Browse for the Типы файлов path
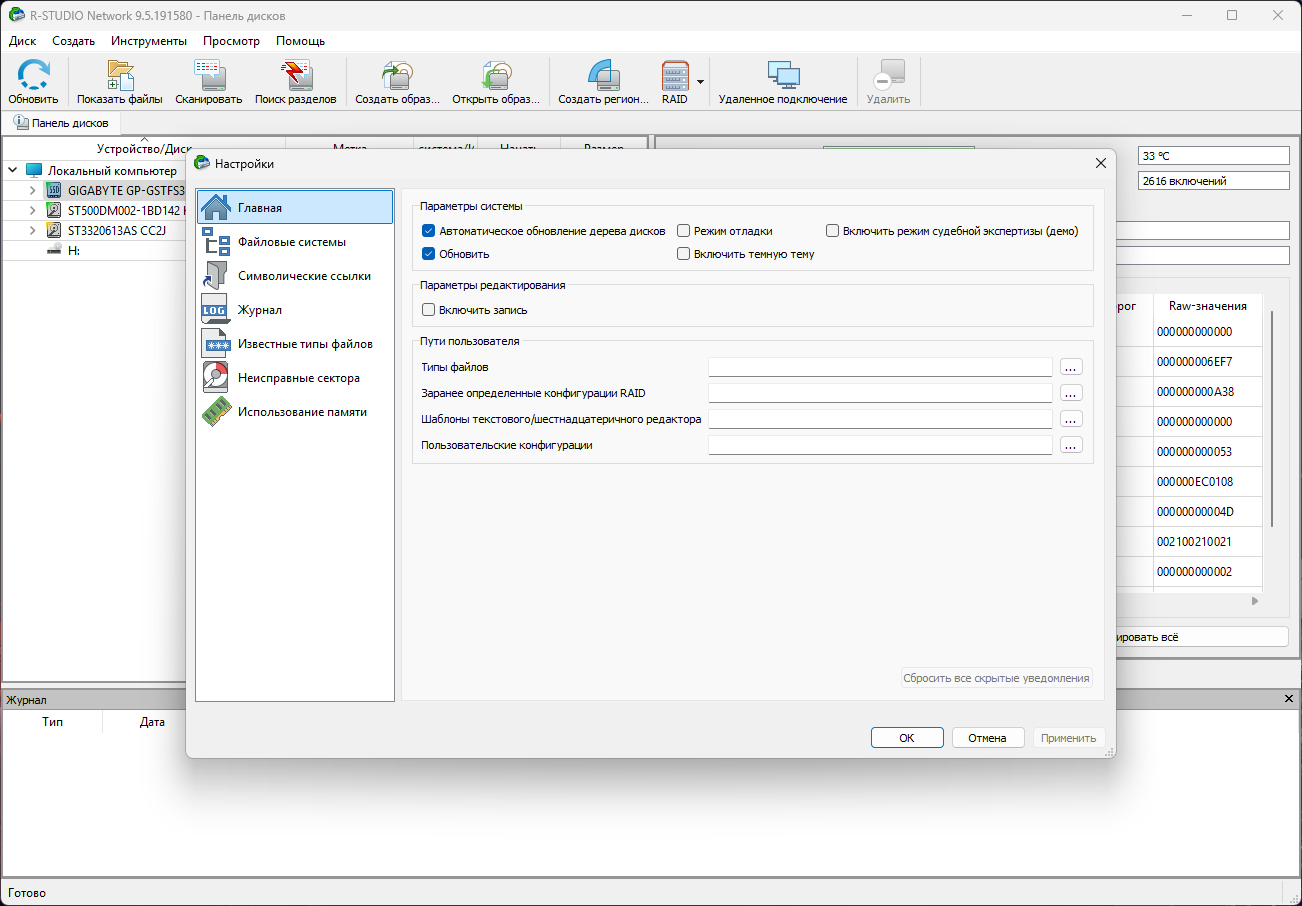 pos(1071,367)
